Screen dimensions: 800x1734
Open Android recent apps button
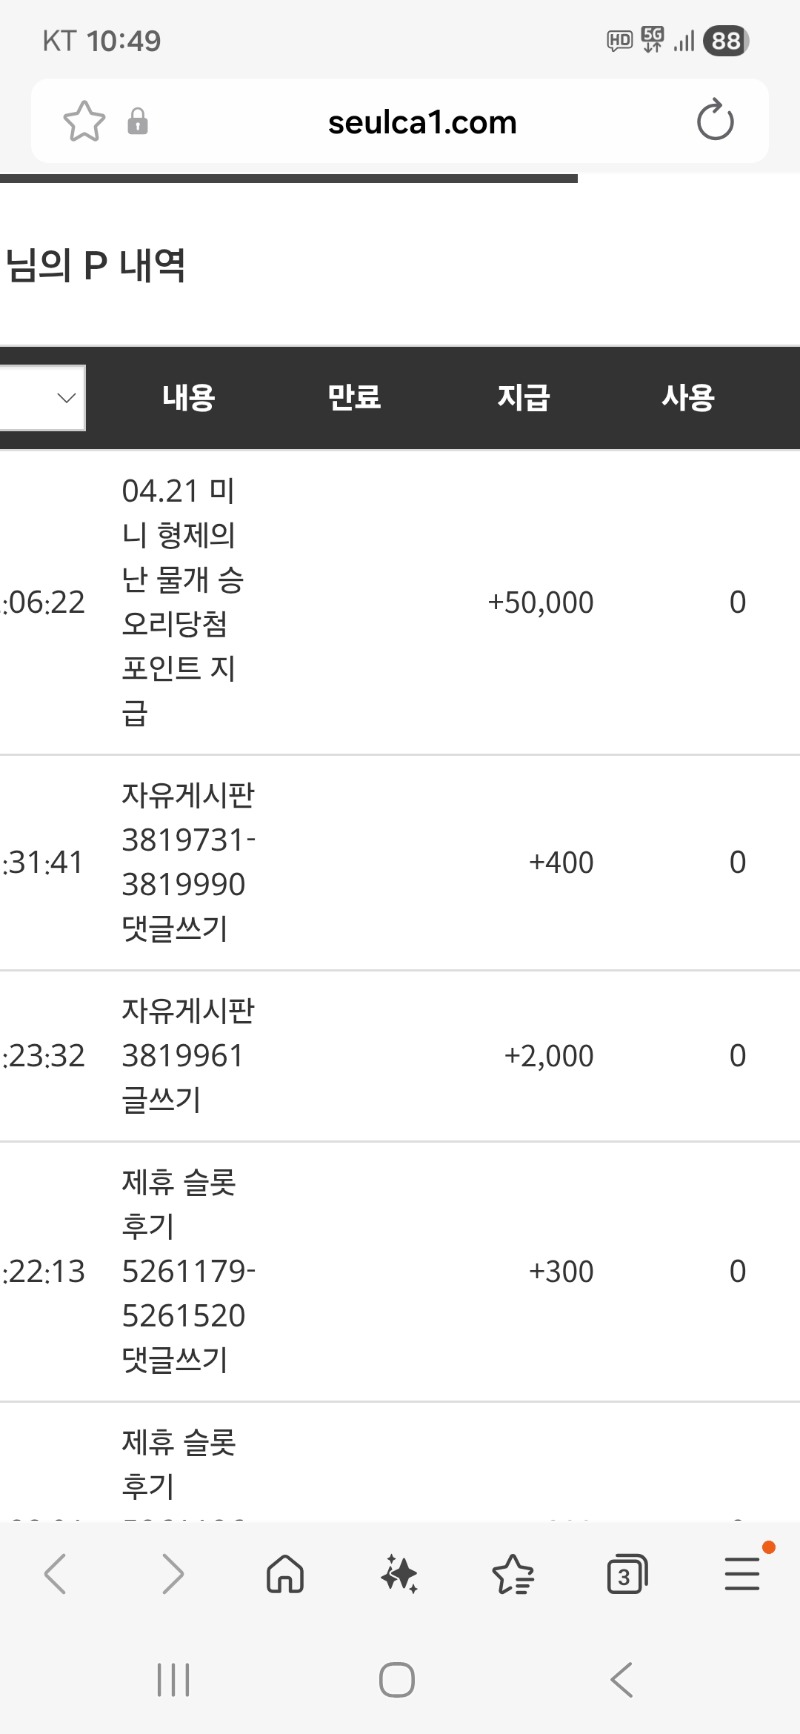(x=173, y=1680)
